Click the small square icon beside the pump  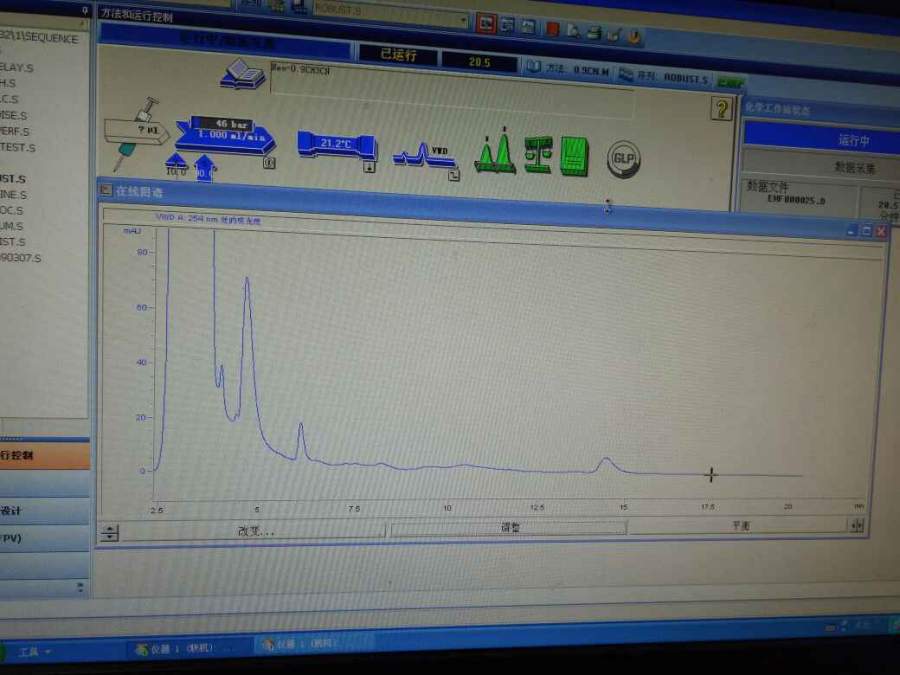[269, 163]
